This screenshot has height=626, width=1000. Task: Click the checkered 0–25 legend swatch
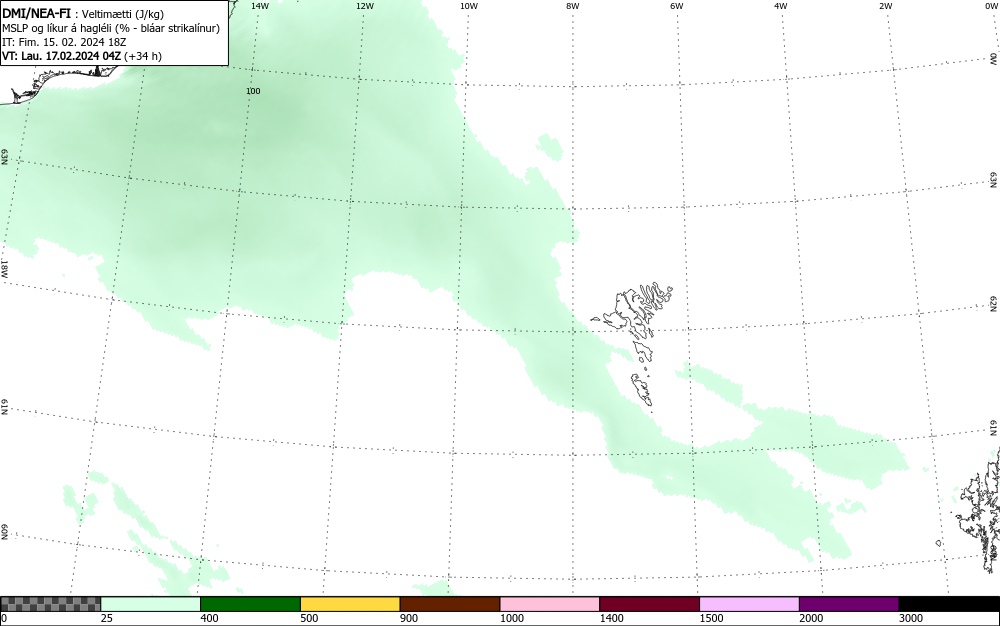coord(50,604)
